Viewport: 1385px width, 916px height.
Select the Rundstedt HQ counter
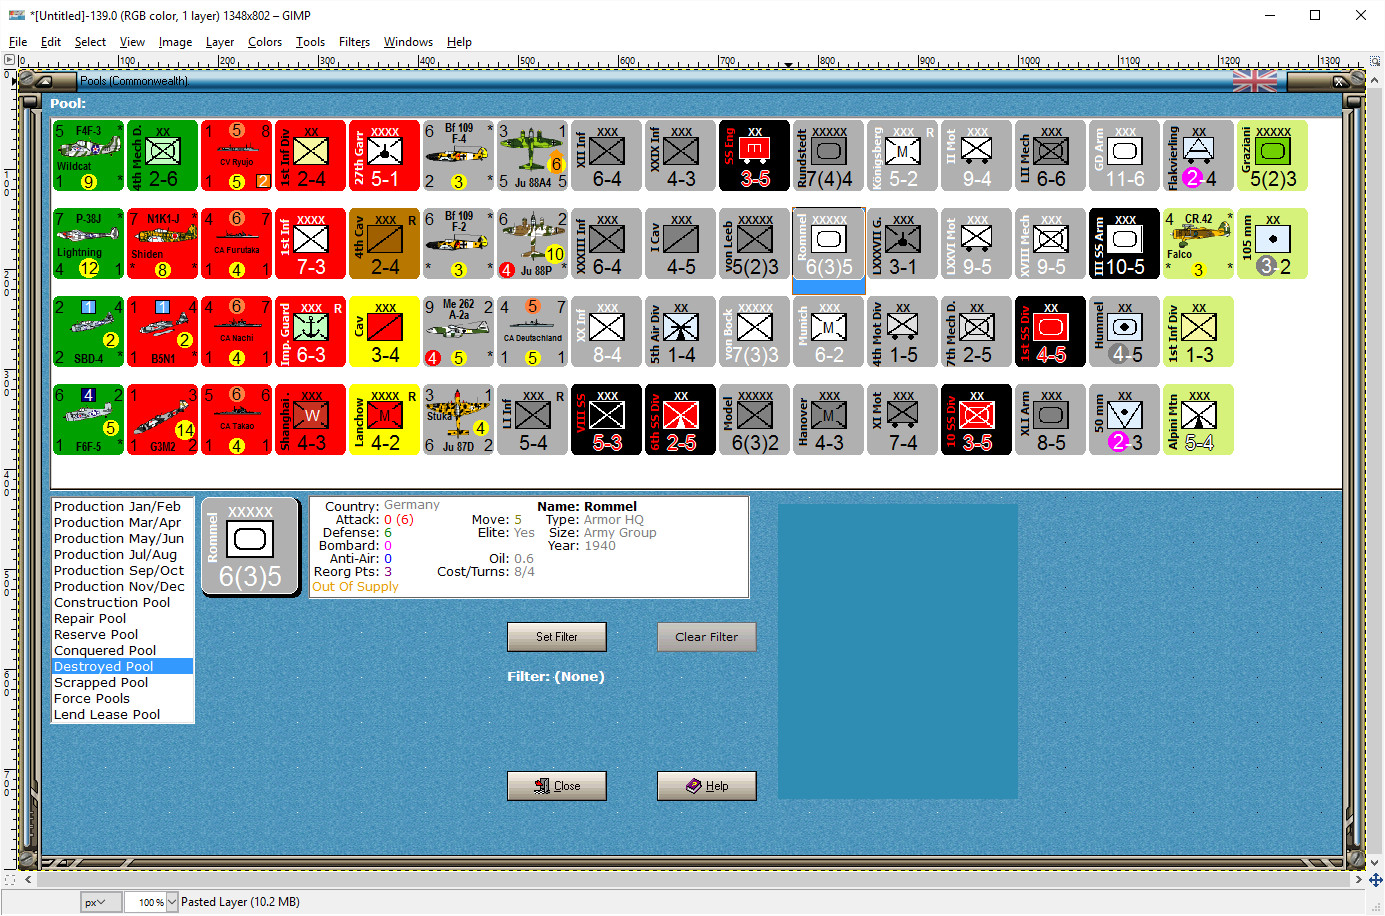(828, 156)
